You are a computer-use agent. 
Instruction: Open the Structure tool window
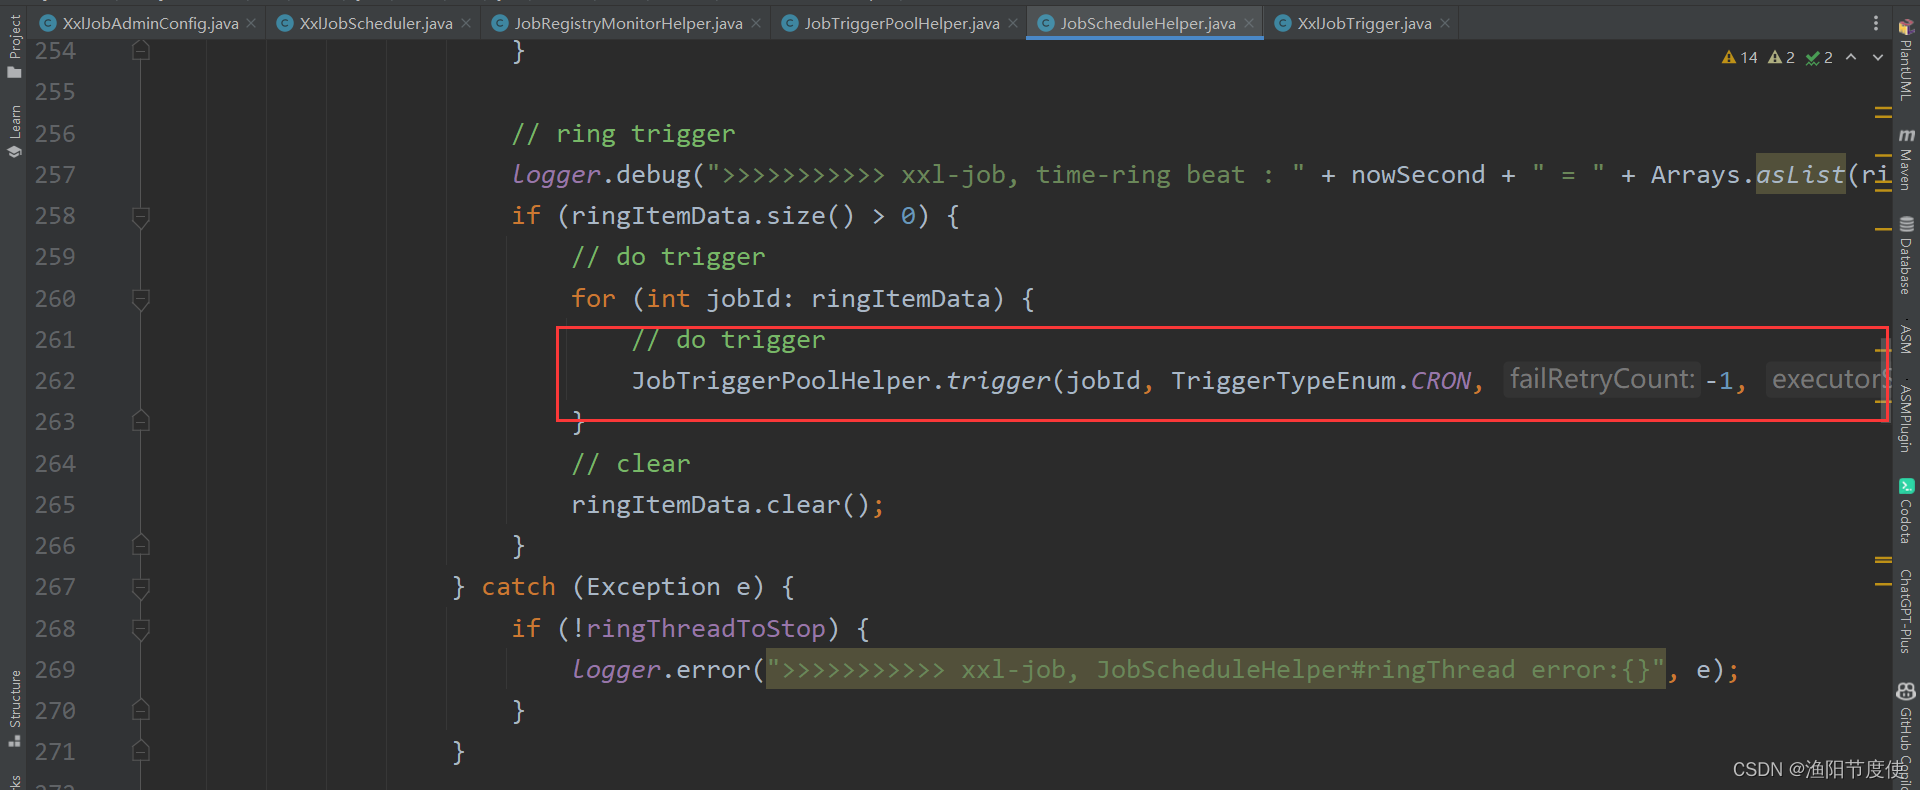tap(14, 708)
